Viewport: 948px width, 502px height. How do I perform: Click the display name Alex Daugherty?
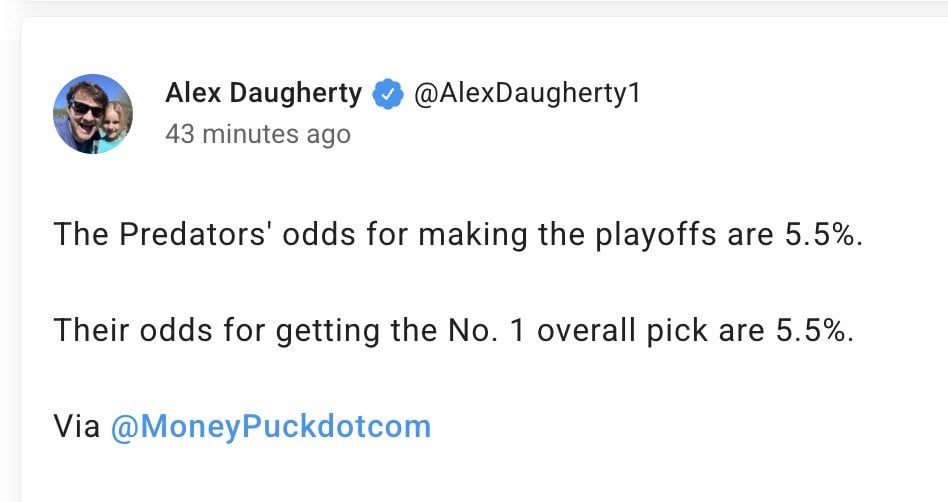[263, 94]
